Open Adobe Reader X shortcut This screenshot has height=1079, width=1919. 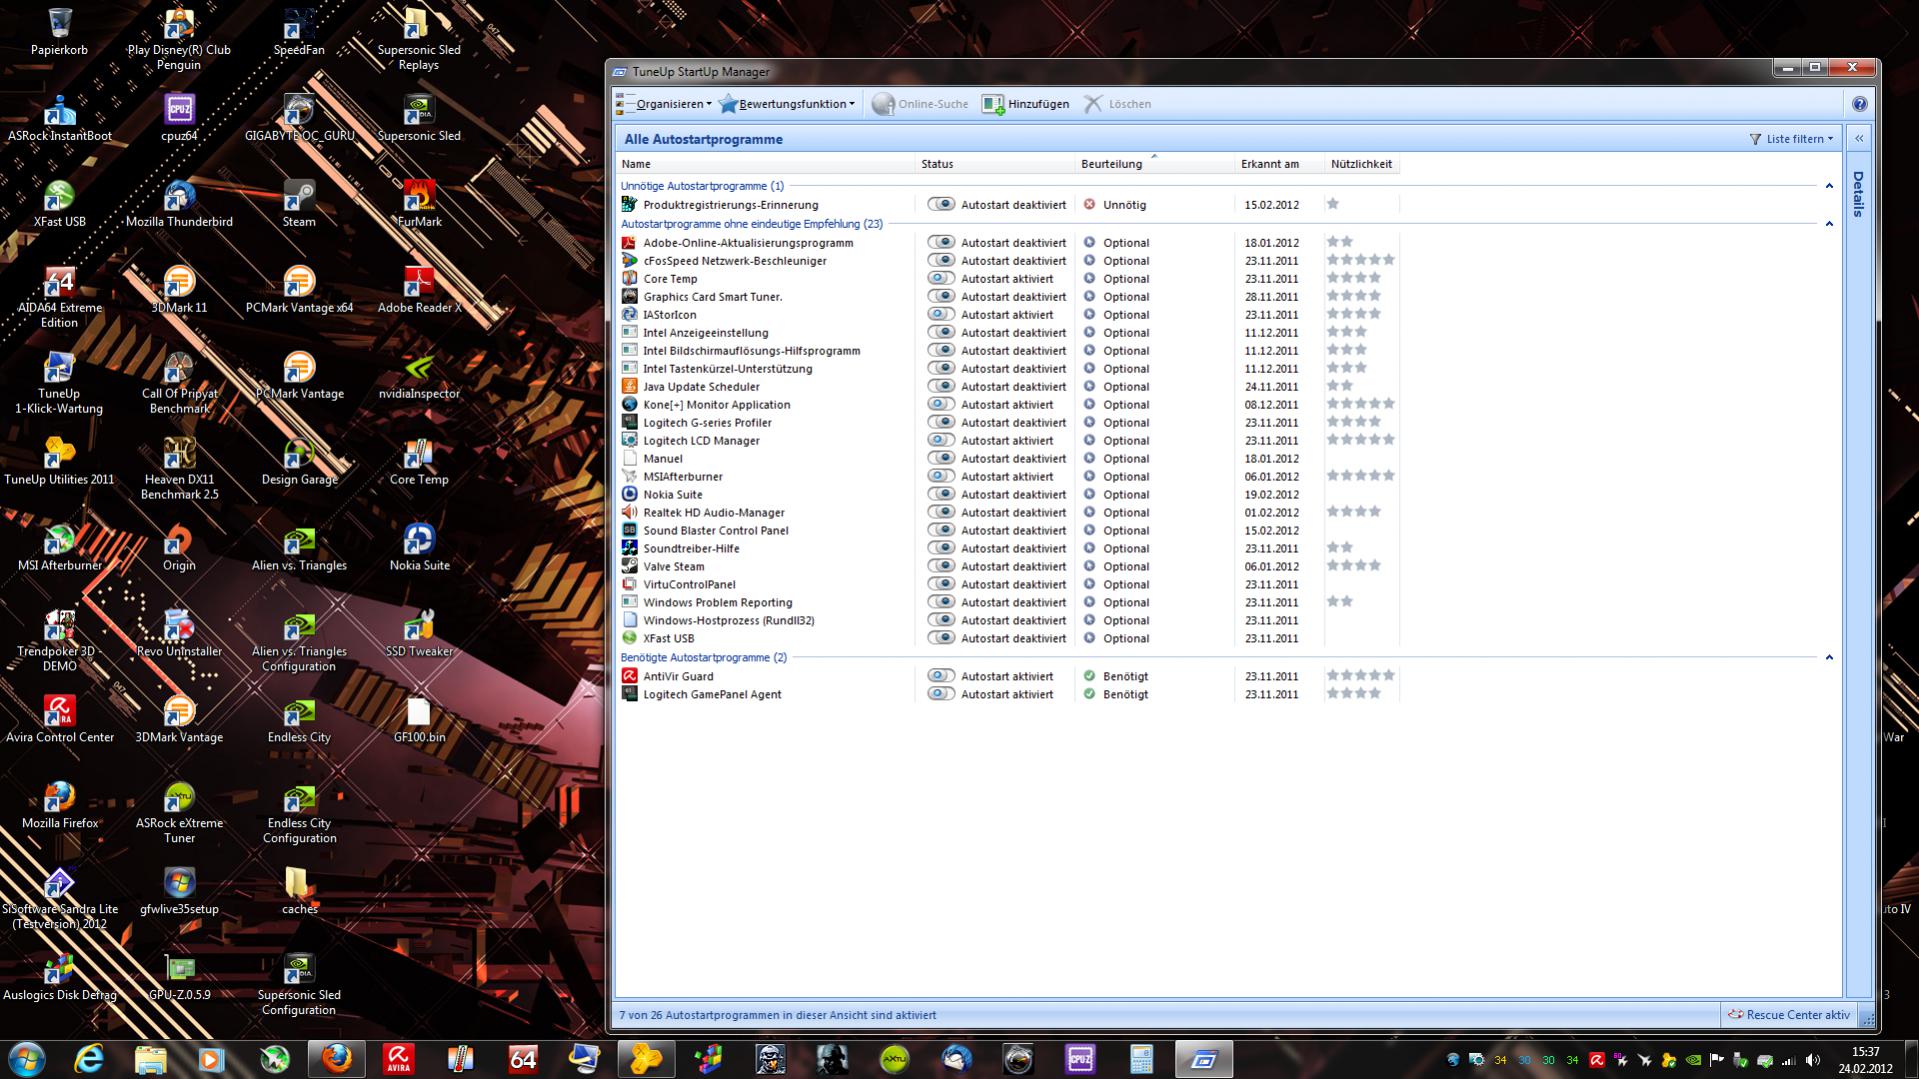click(419, 289)
